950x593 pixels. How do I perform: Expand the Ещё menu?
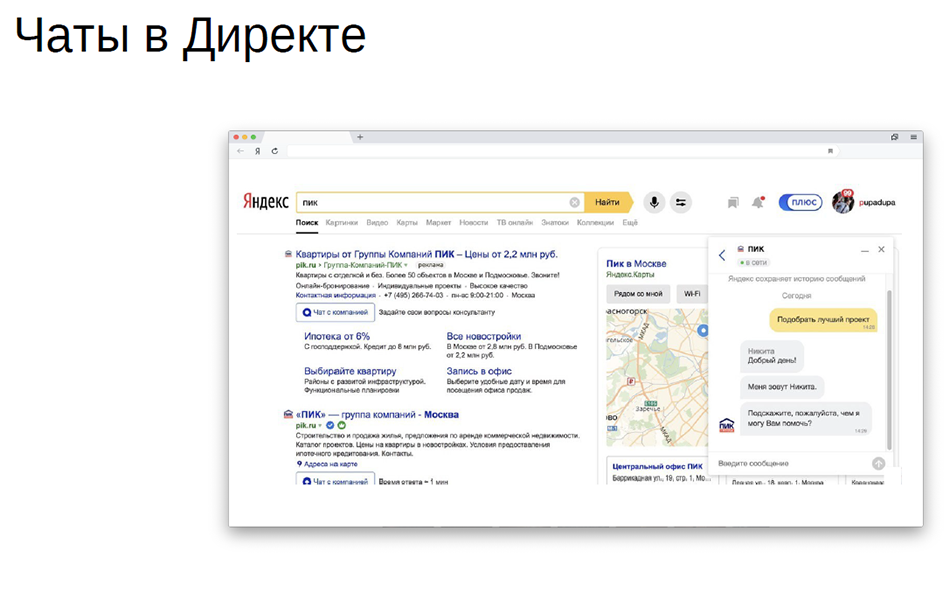tap(630, 222)
